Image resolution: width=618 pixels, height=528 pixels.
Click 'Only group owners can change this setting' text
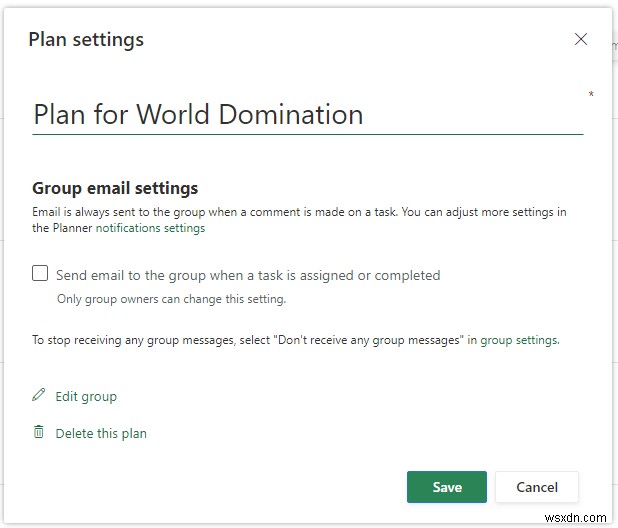171,299
